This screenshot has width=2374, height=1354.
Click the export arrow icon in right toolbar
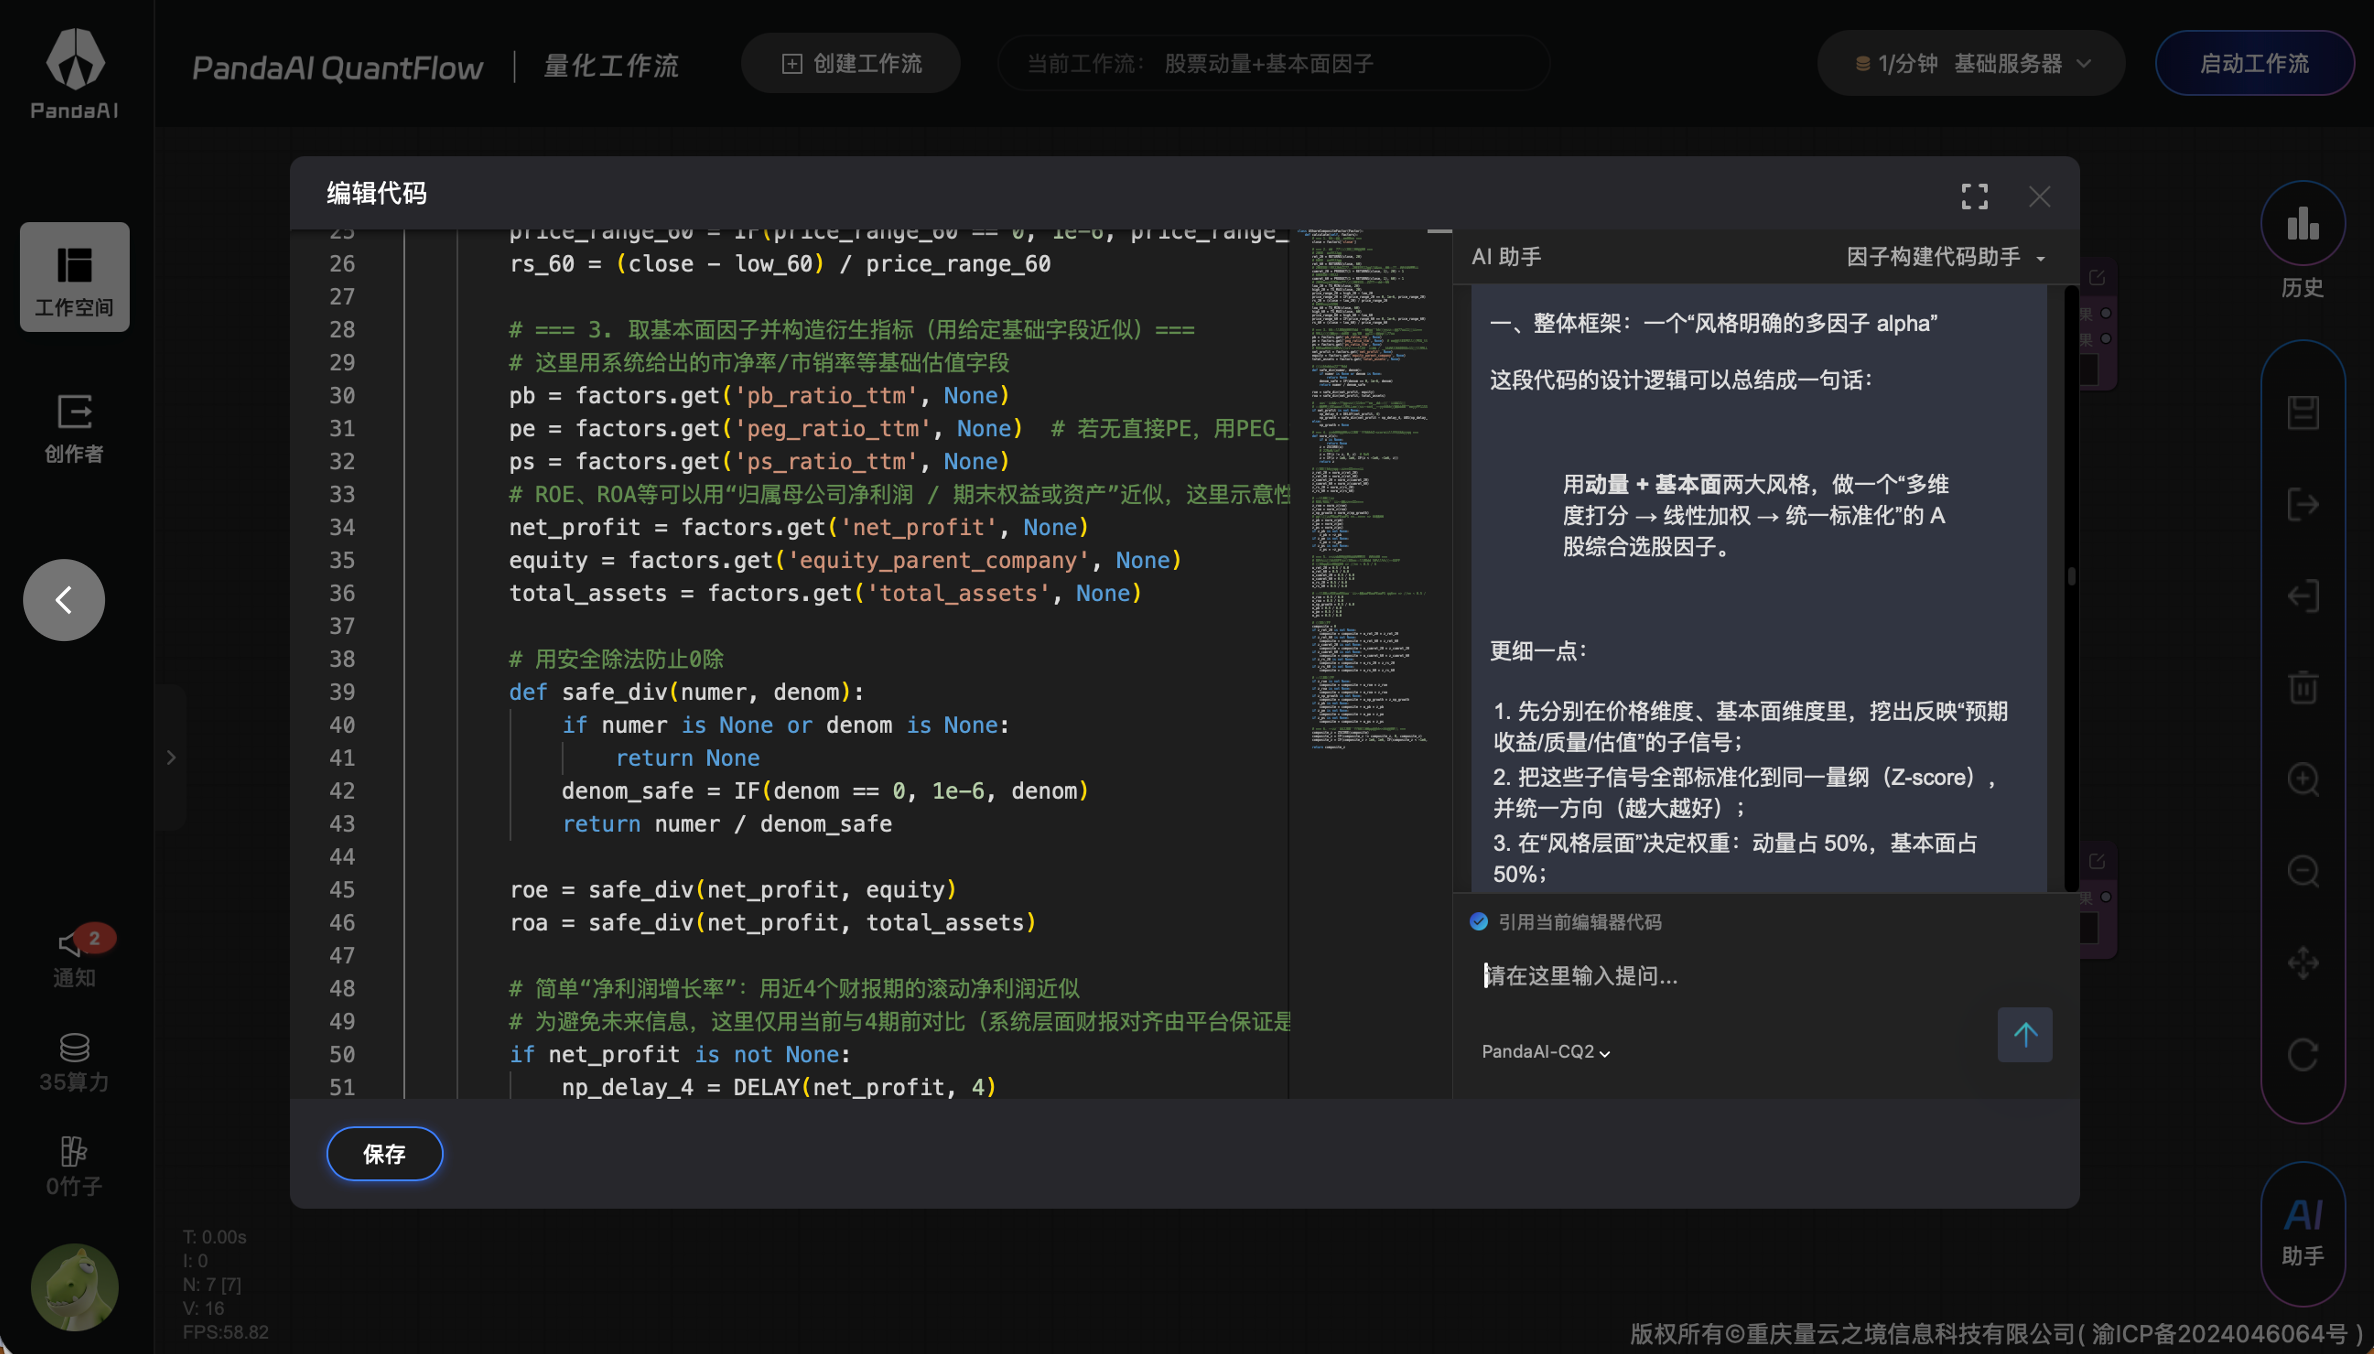2303,504
